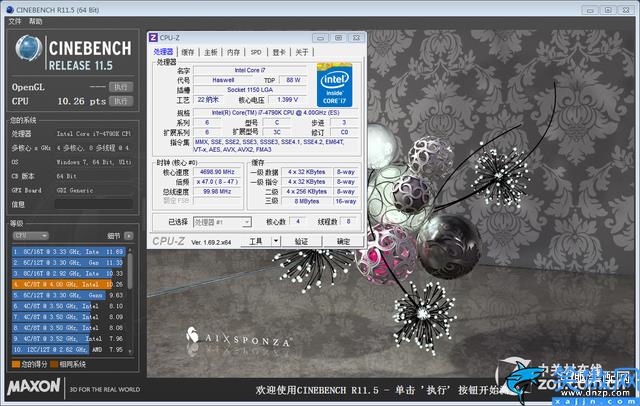Switch to CPU-Z SPD tab
This screenshot has height=406, width=640.
tap(256, 52)
